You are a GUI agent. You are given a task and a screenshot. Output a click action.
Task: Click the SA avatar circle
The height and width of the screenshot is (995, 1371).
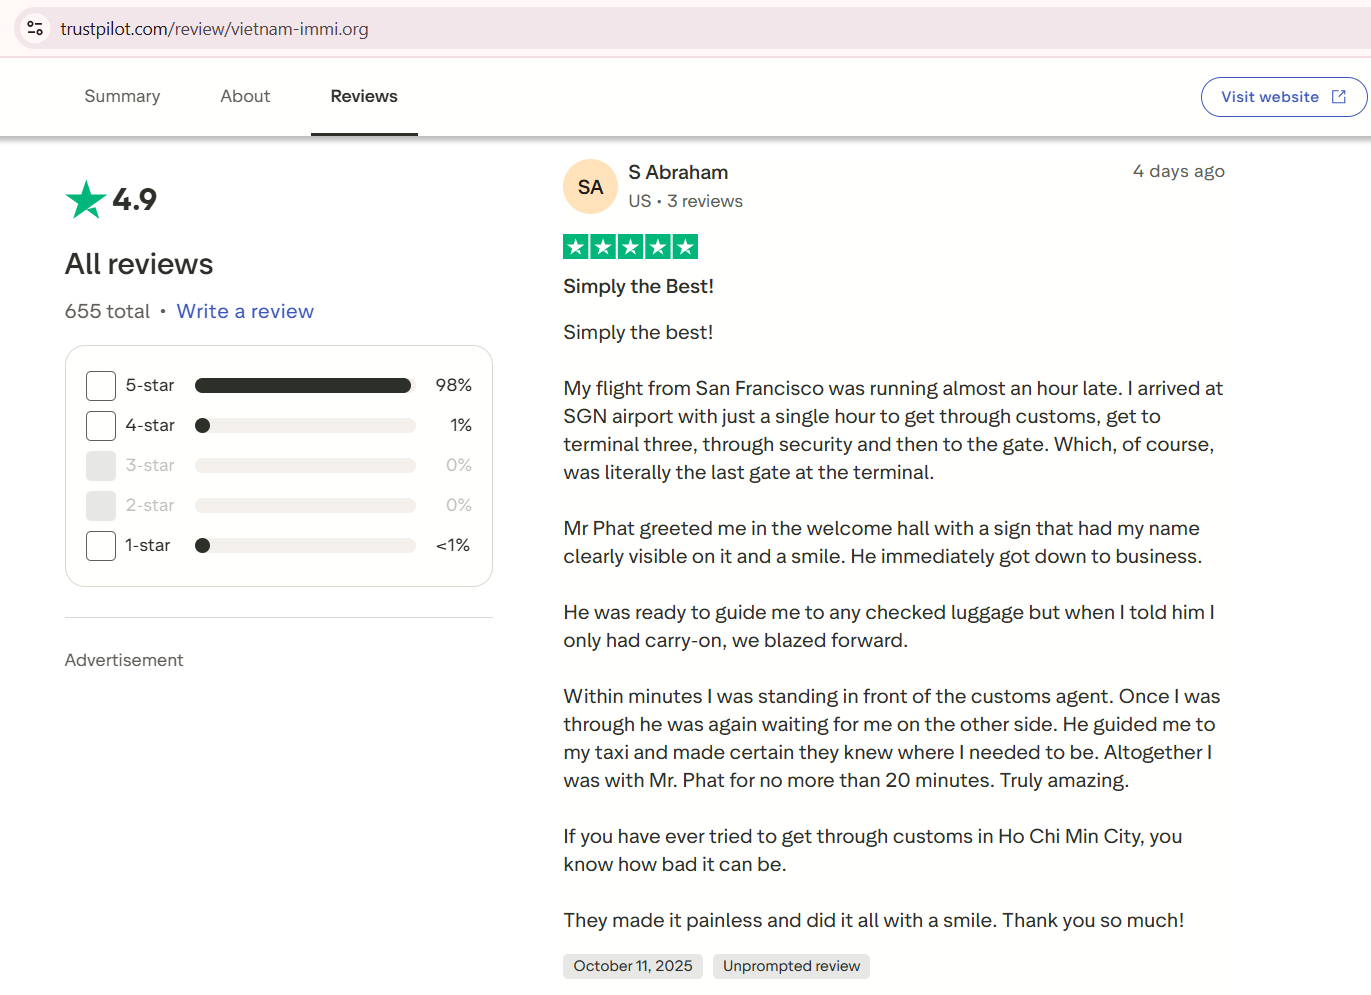[590, 187]
